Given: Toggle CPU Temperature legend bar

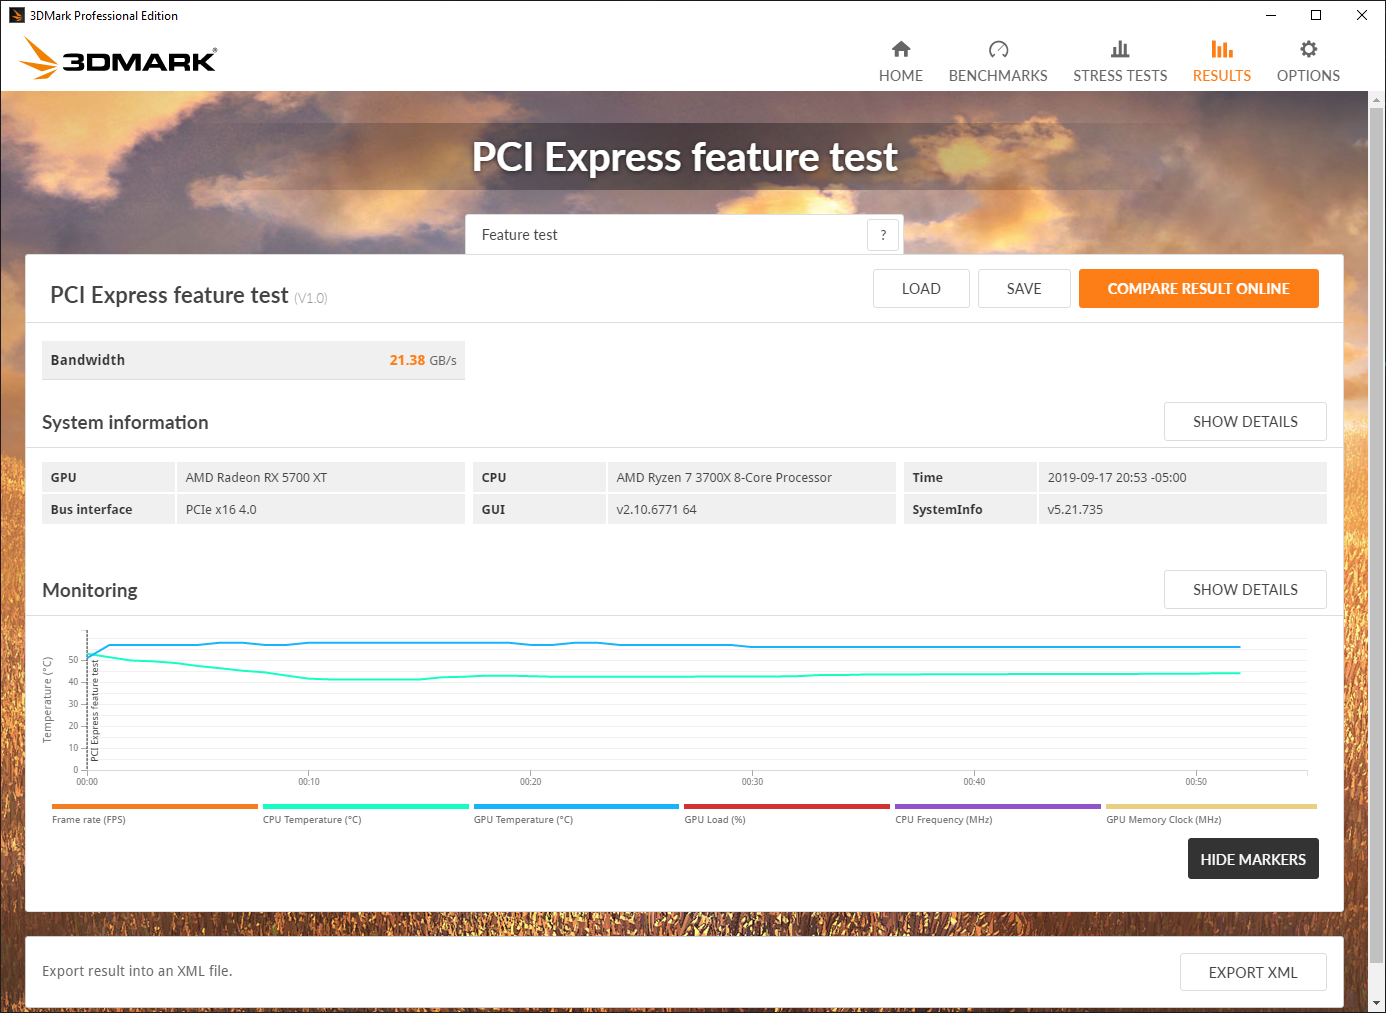Looking at the screenshot, I should (x=365, y=806).
